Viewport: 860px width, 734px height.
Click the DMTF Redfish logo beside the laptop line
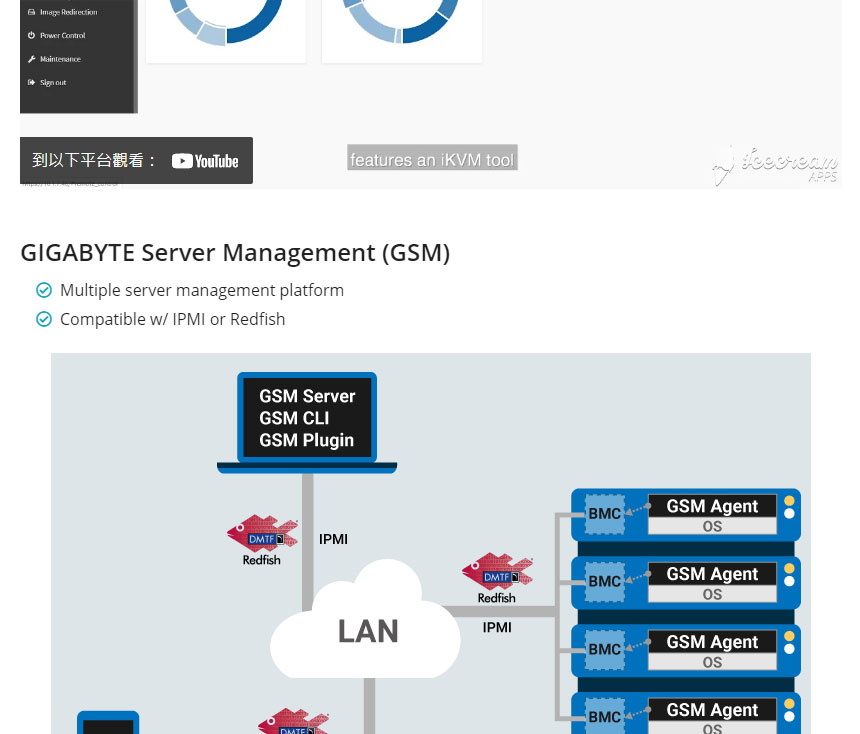262,540
